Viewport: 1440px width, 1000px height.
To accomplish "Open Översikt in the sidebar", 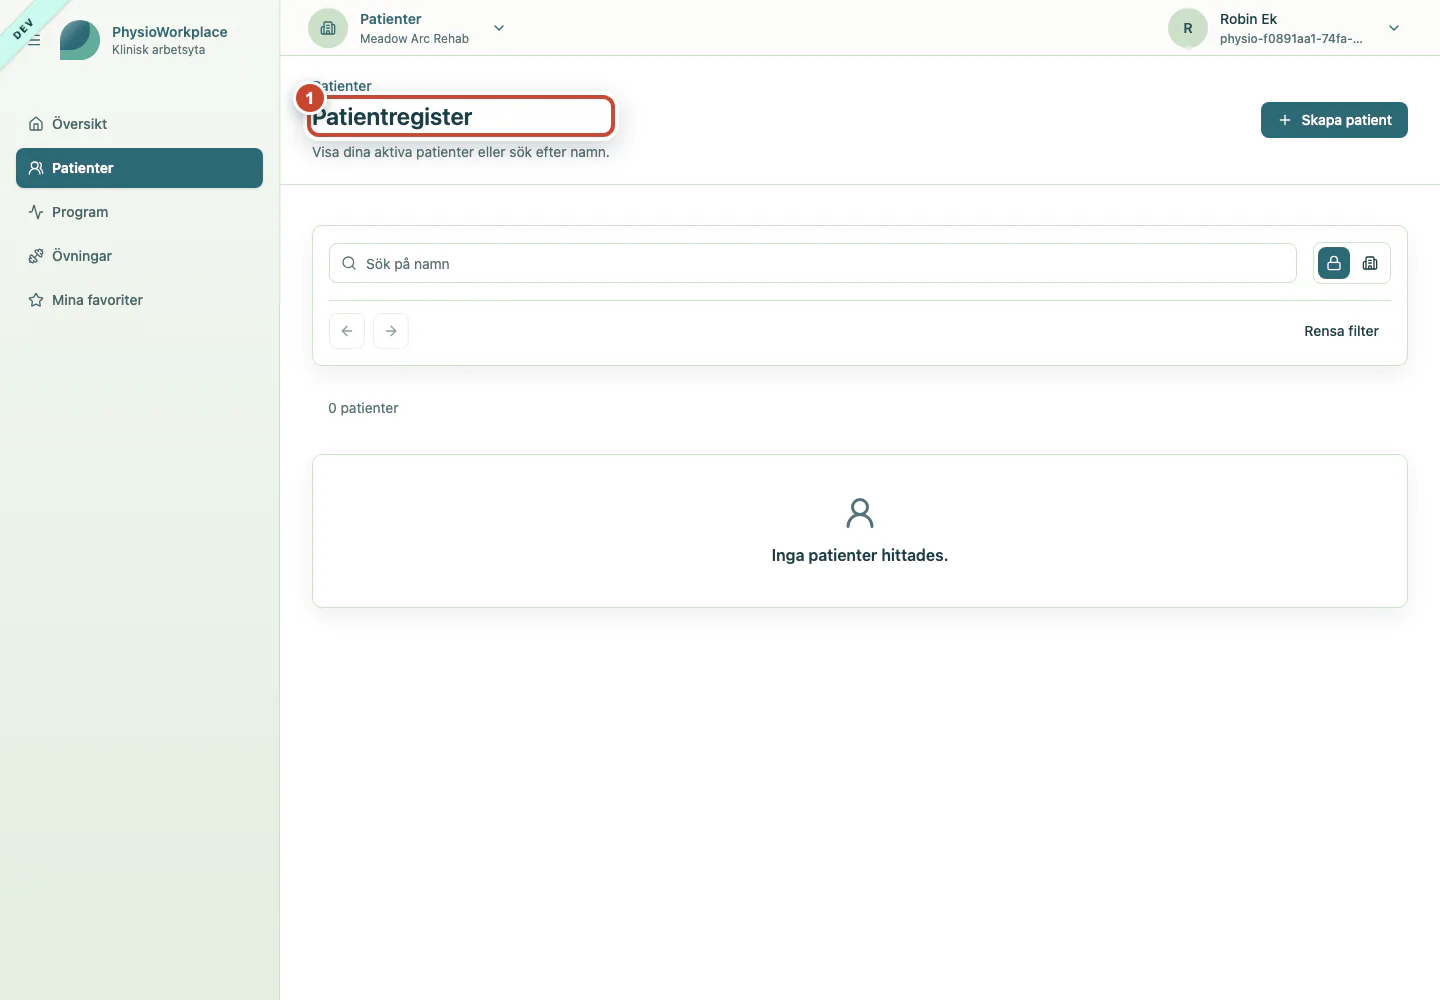I will (139, 124).
